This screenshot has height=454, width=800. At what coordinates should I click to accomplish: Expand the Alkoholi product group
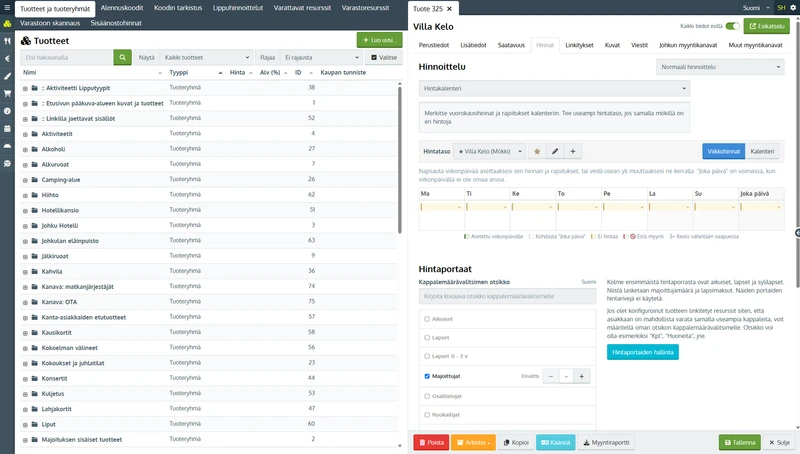[x=25, y=149]
